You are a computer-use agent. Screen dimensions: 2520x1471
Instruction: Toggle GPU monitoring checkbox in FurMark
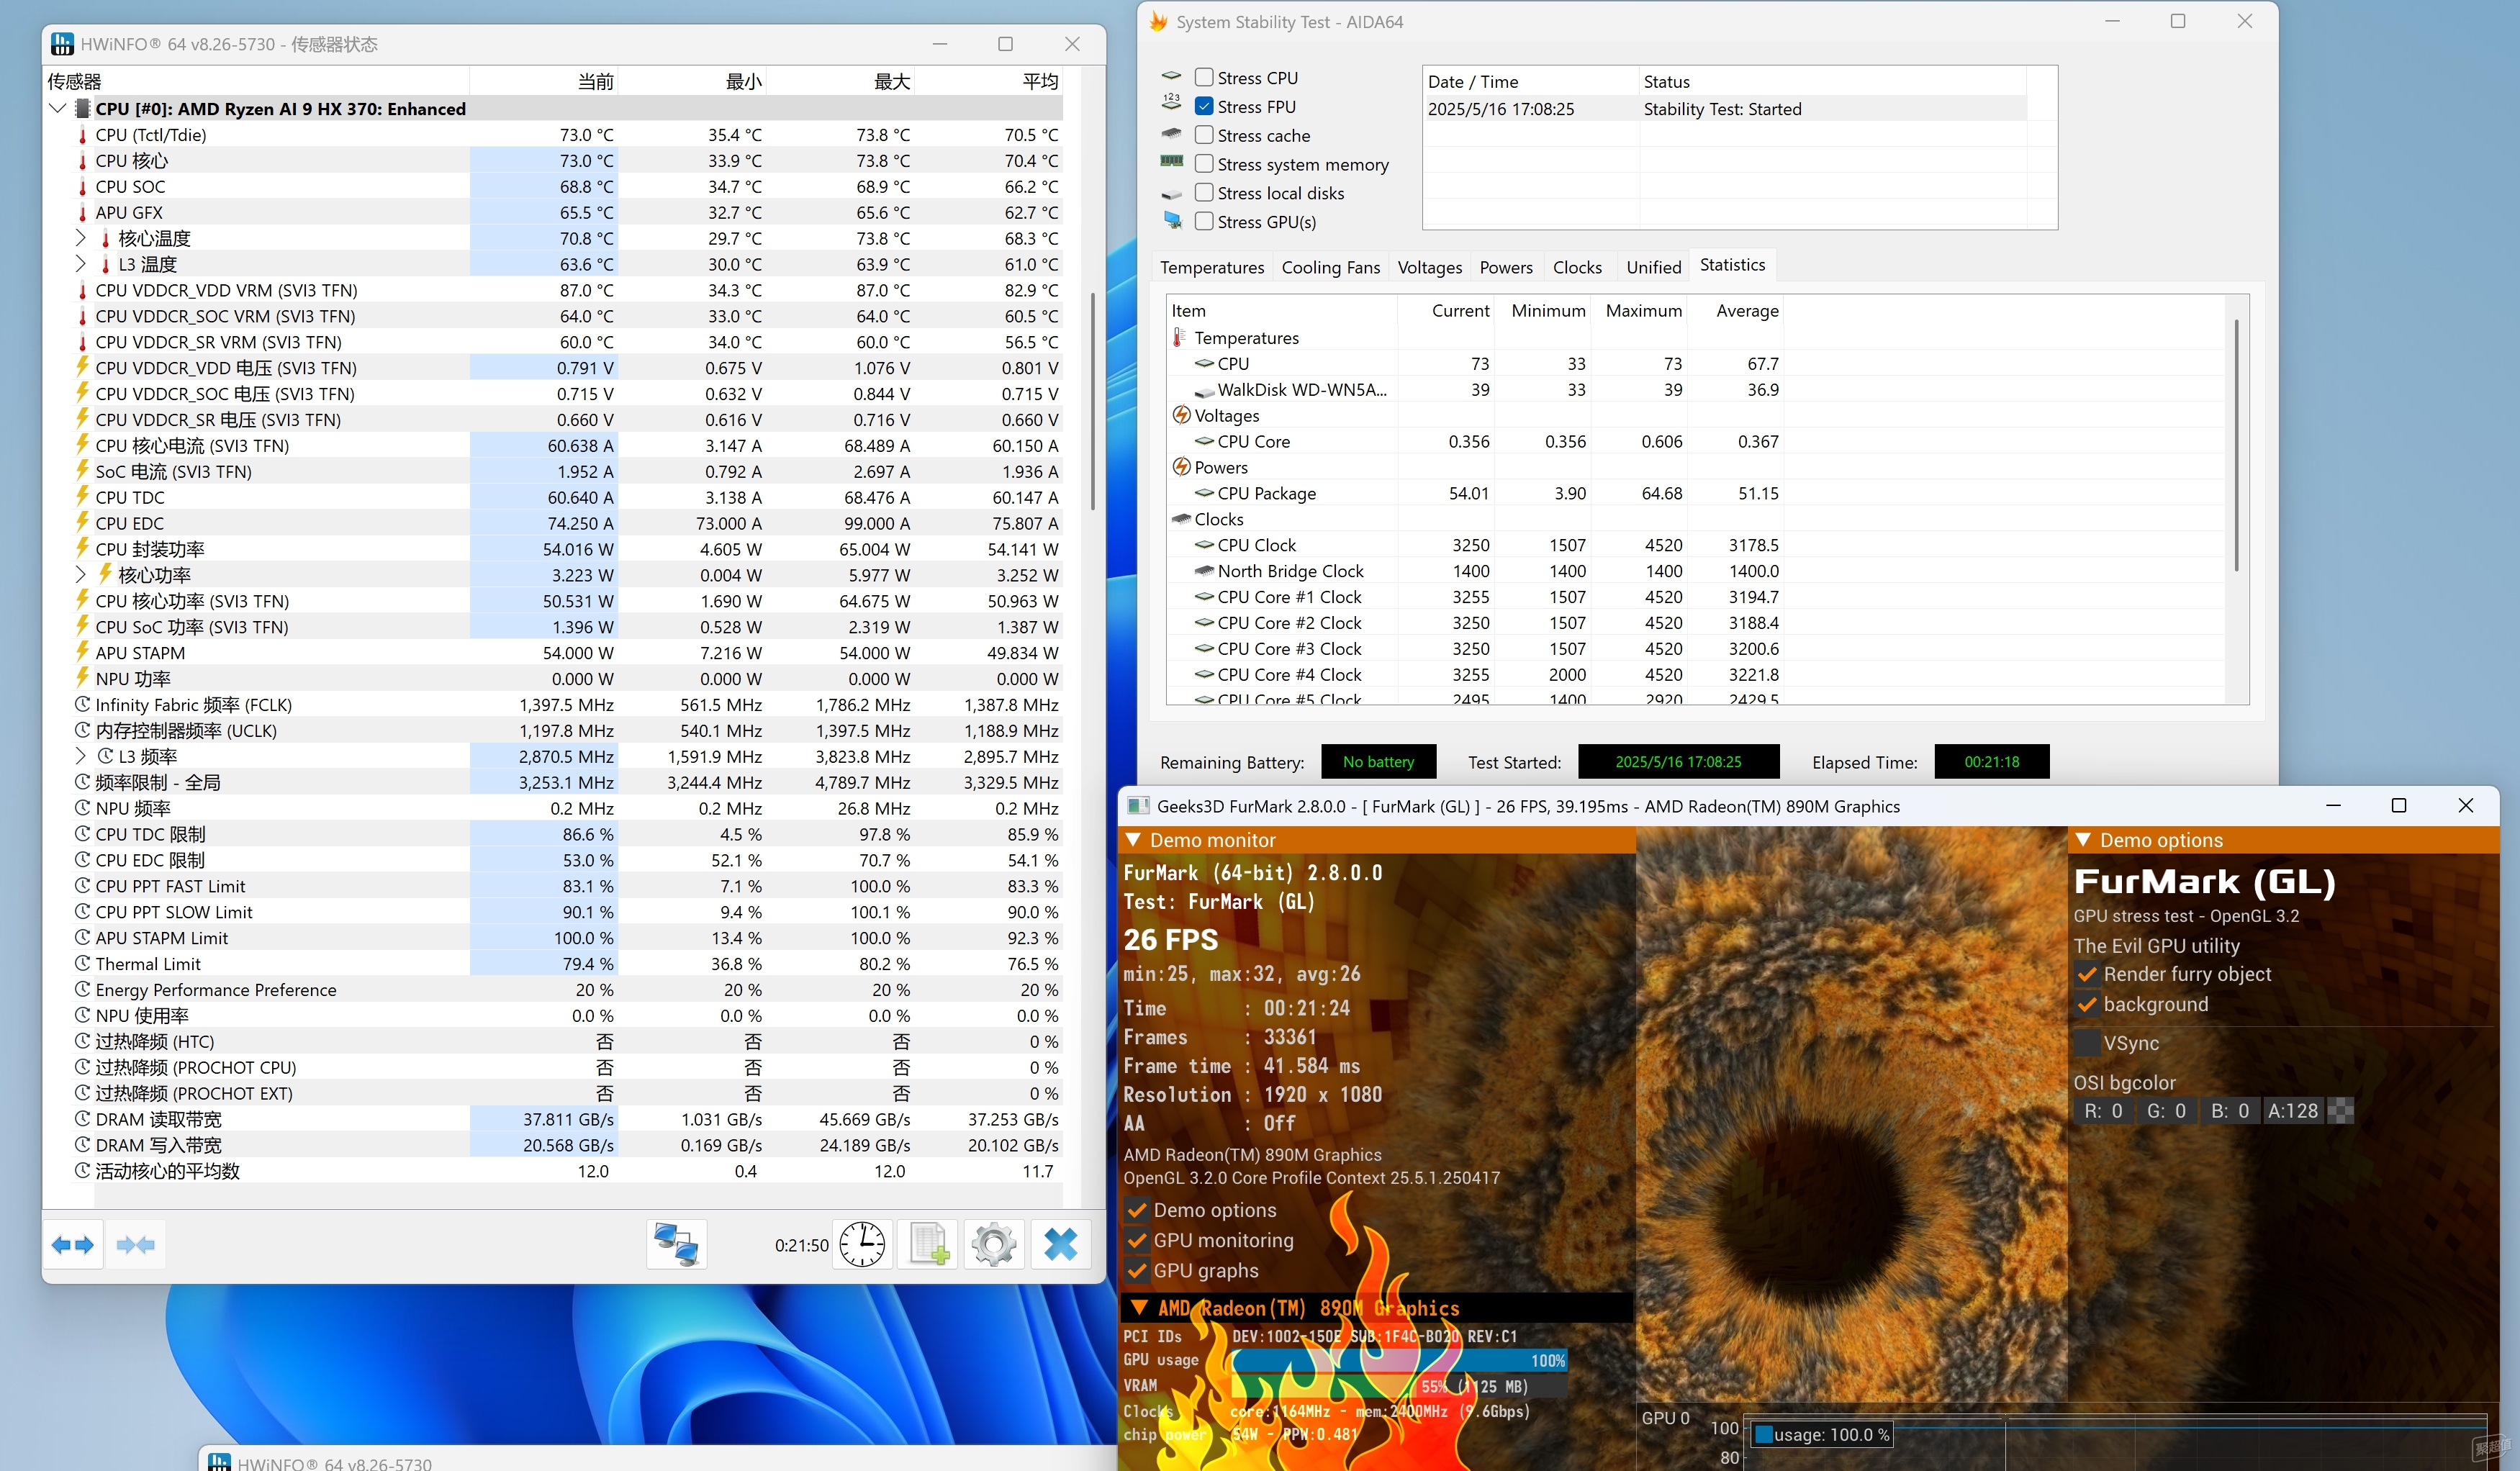1137,1240
